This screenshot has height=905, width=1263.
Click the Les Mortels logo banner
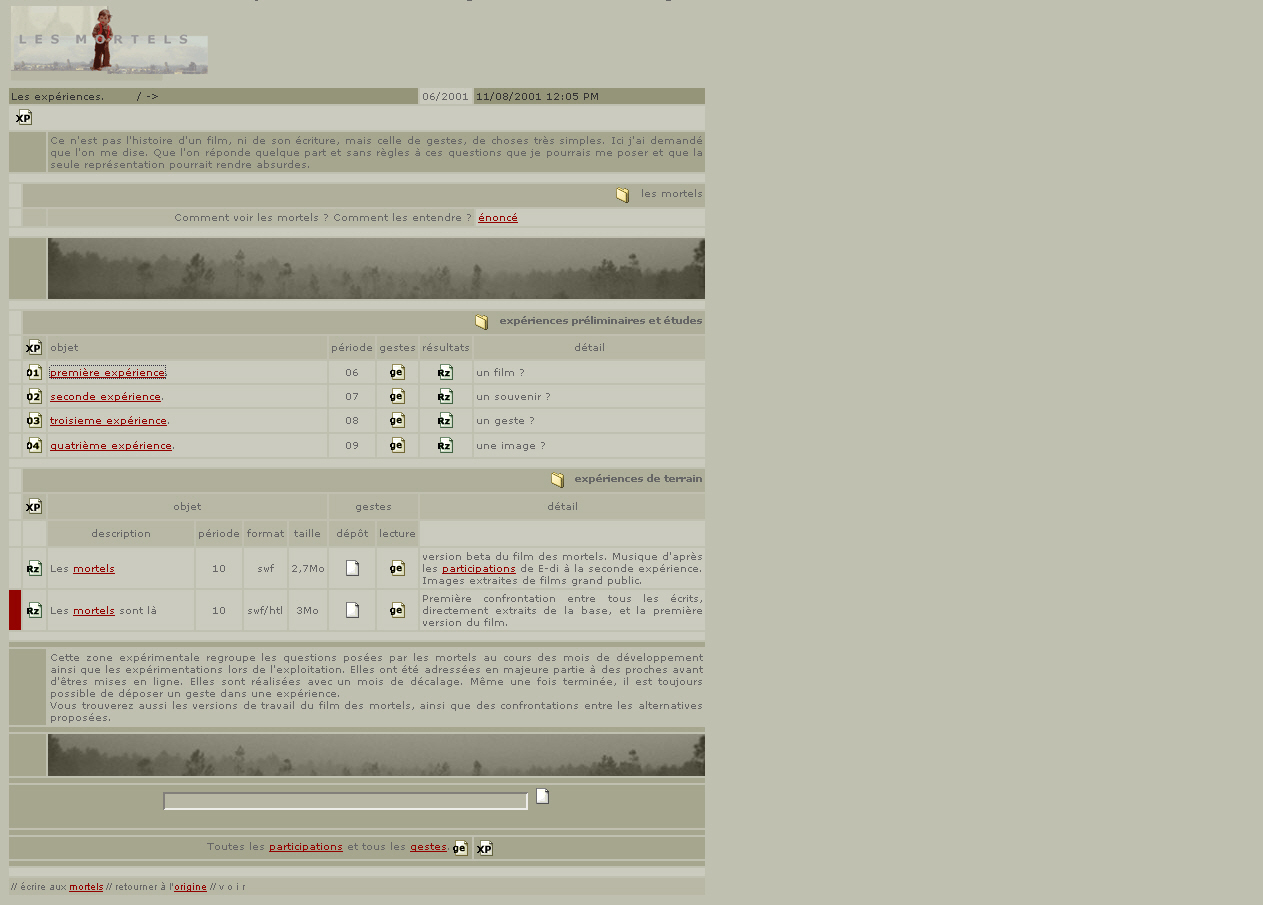click(x=109, y=42)
